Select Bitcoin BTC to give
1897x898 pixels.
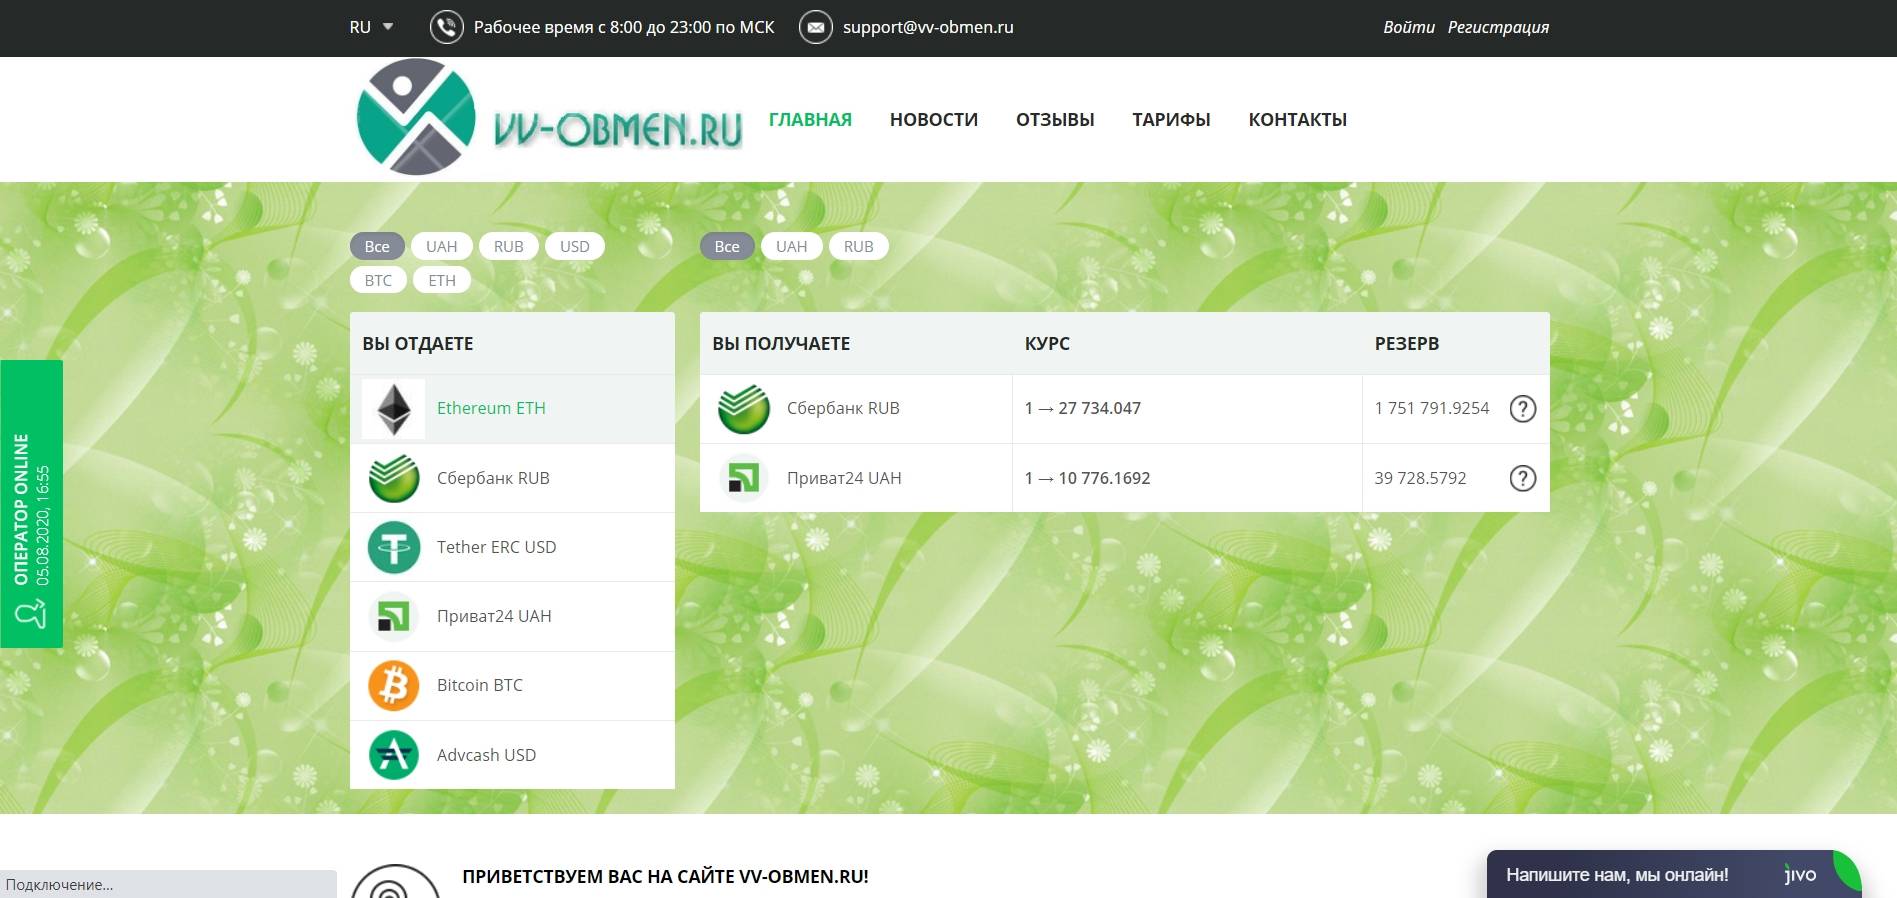click(x=512, y=685)
